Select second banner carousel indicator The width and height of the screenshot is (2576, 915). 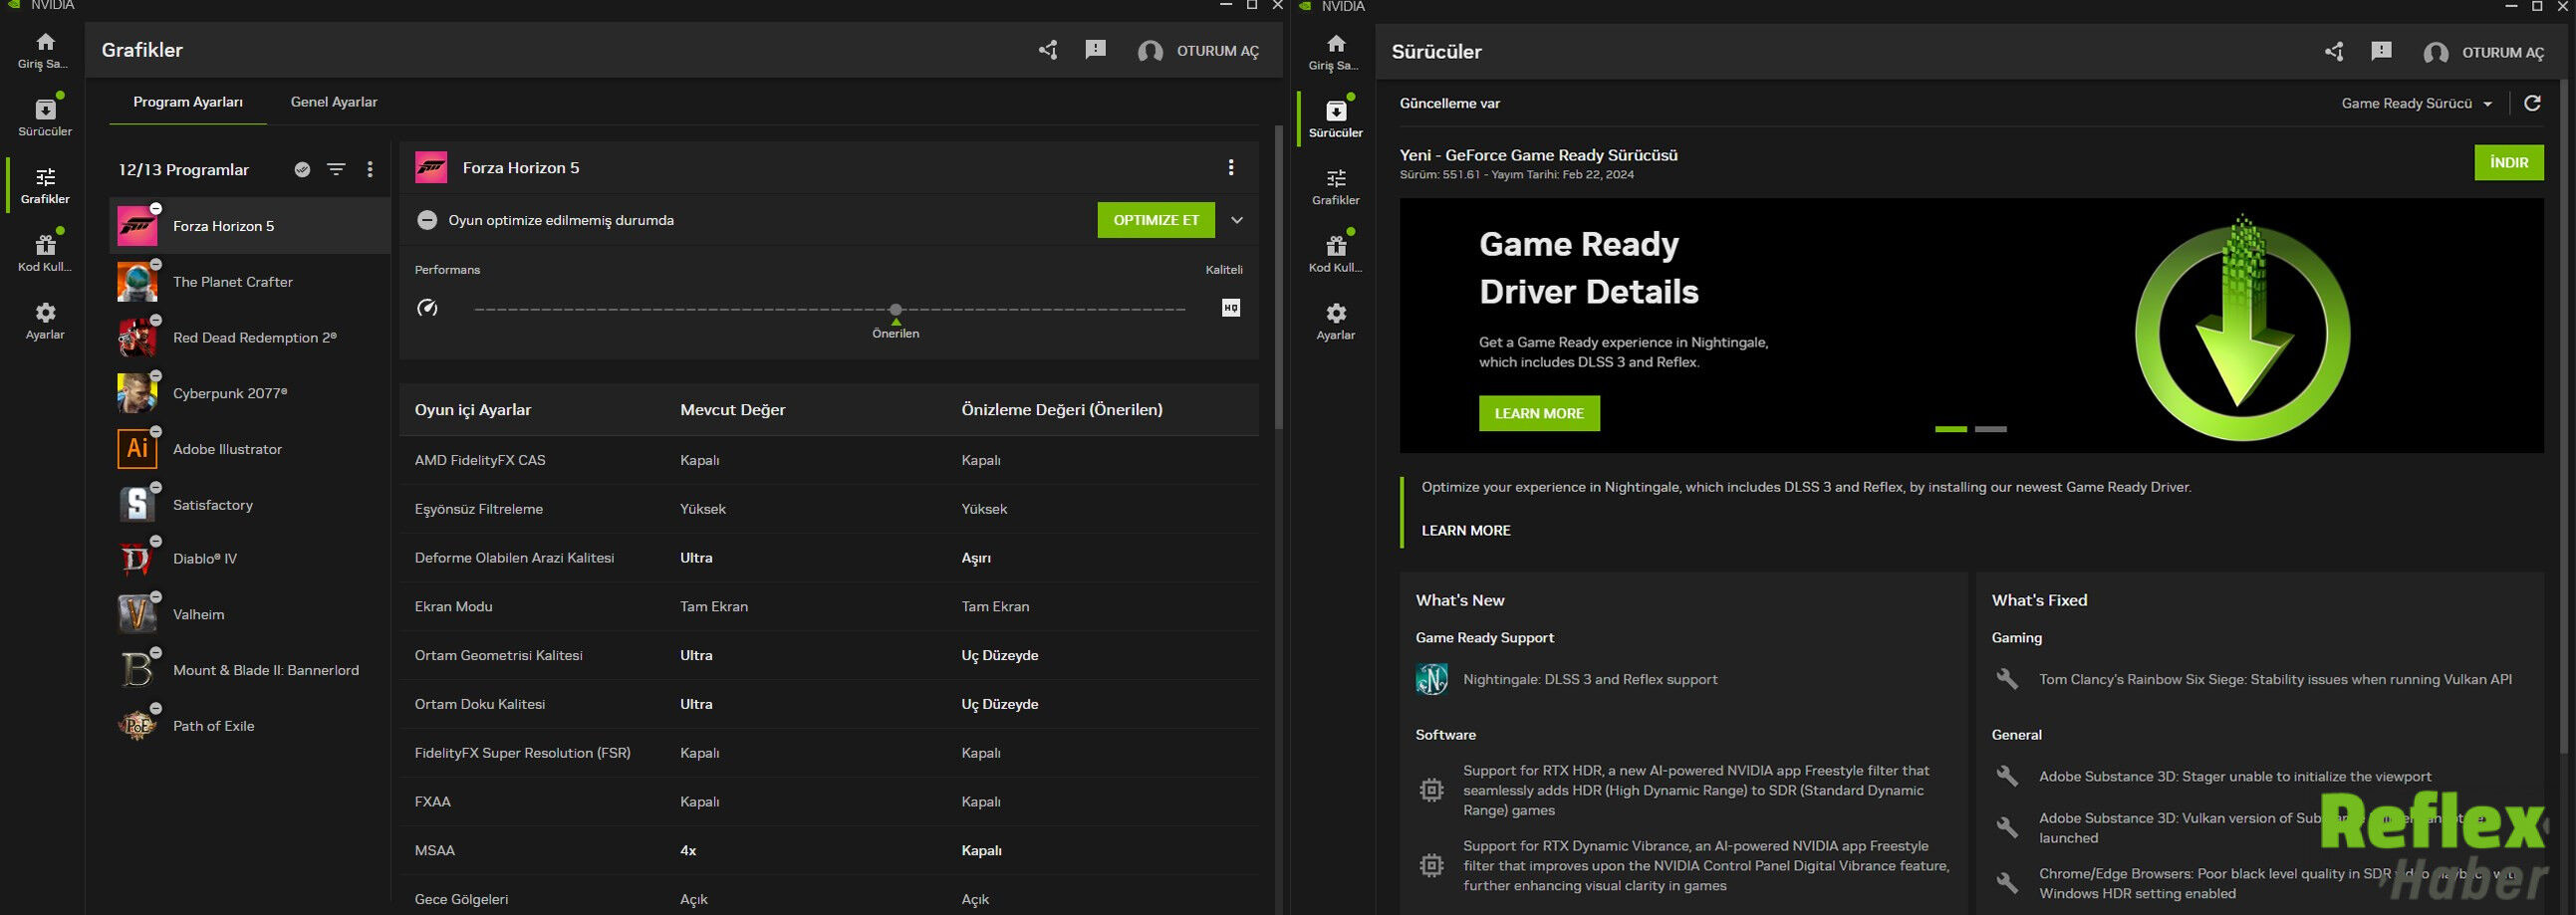coord(1990,429)
